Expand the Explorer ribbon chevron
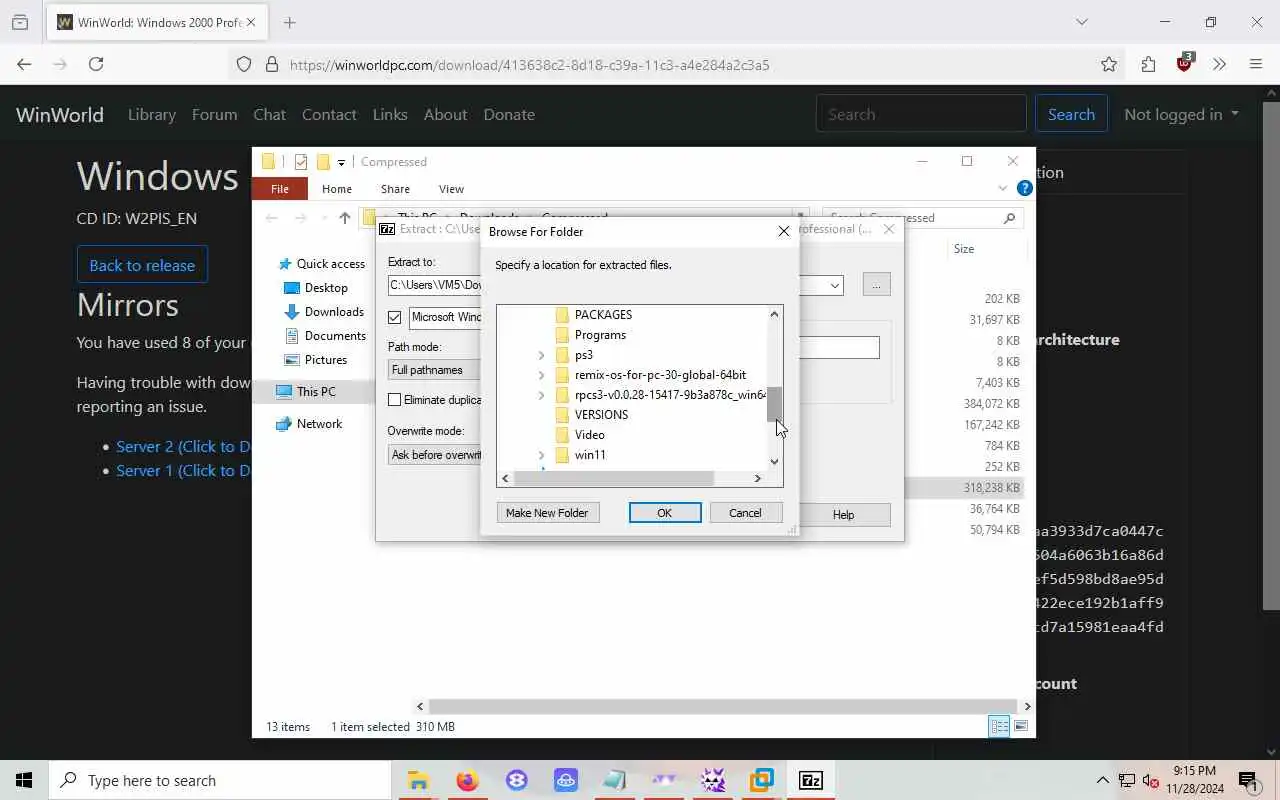 (x=1002, y=188)
